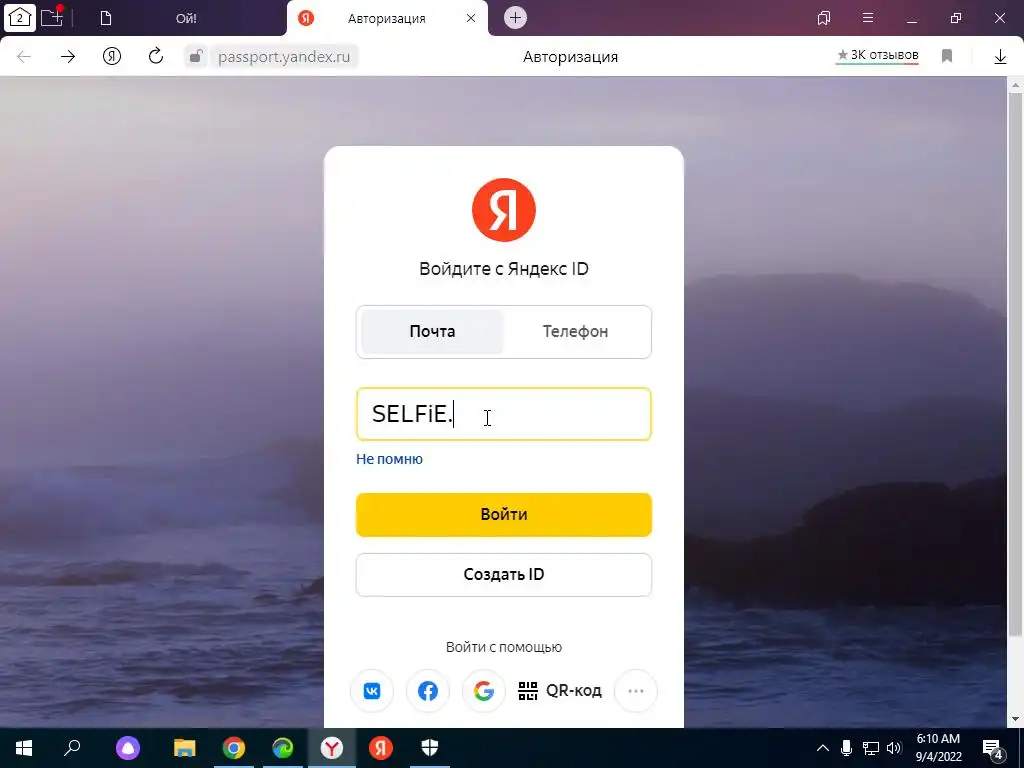The image size is (1024, 768).
Task: Click the Создать ID button
Action: pos(504,575)
